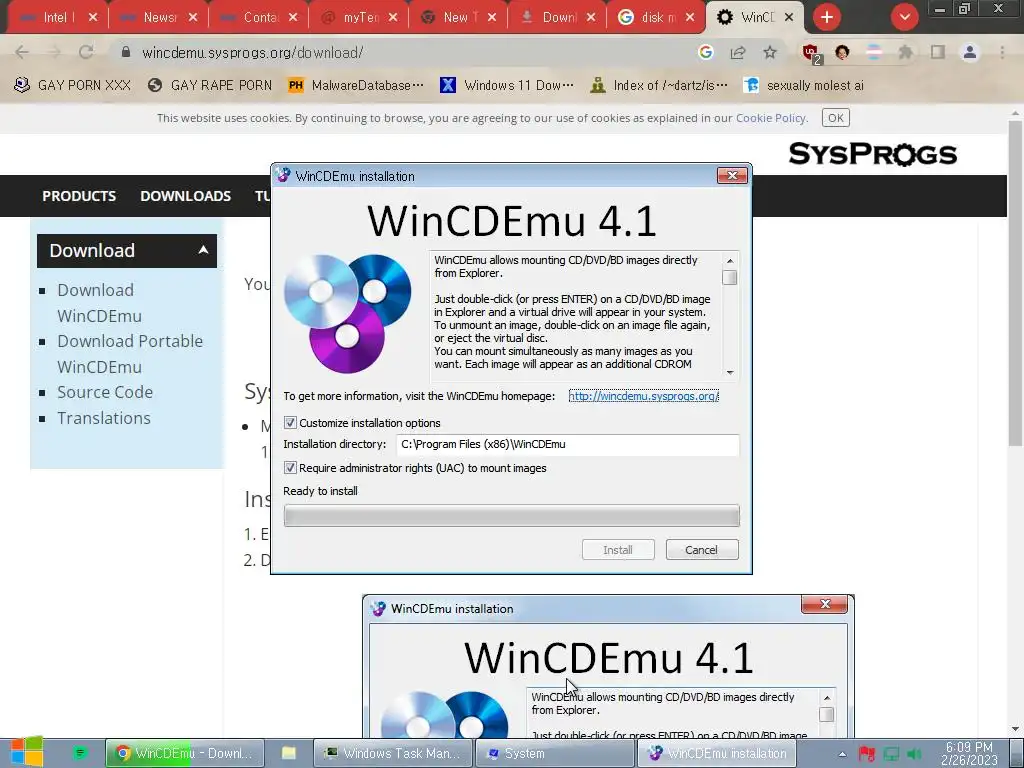Screen dimensions: 1024x768
Task: Cancel the WinCDEmu installation
Action: pos(702,550)
